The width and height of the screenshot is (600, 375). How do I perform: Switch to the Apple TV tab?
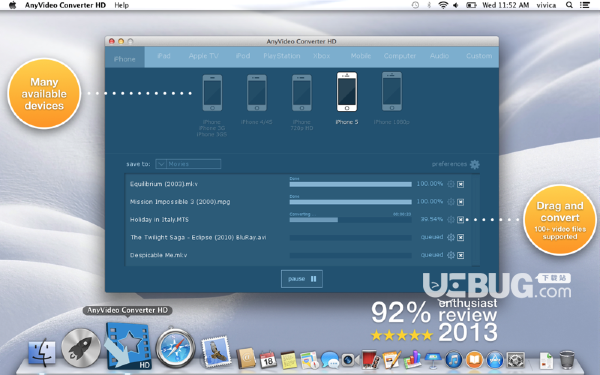coord(204,56)
